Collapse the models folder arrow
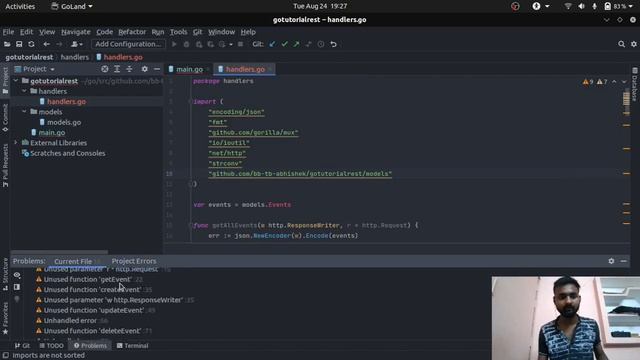The image size is (640, 360). coord(24,111)
